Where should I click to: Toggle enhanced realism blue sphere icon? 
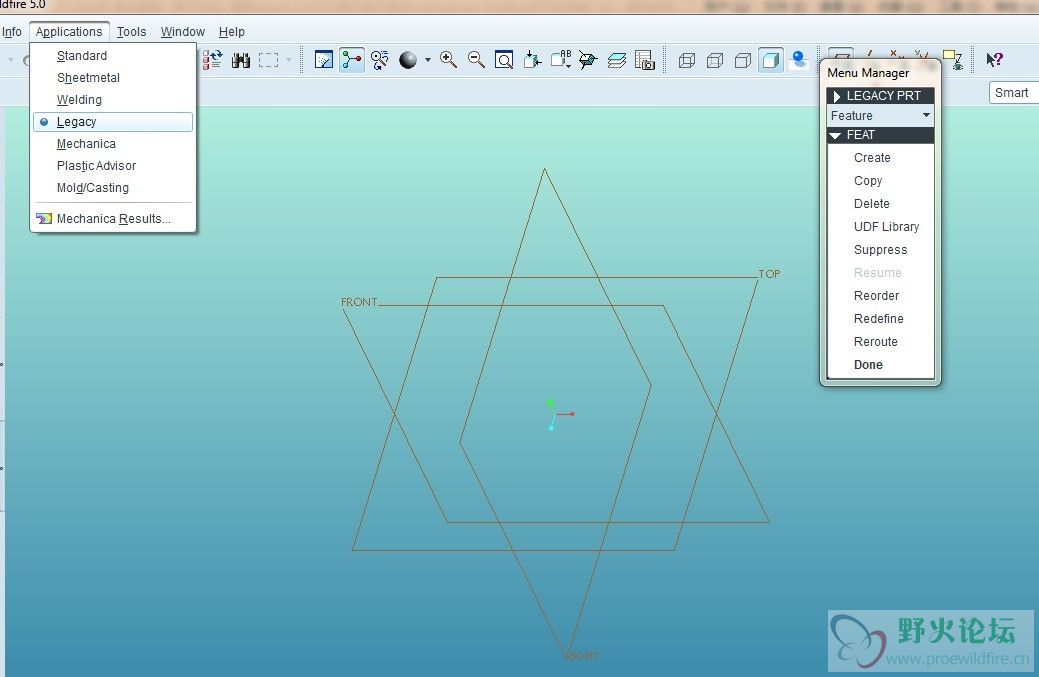point(799,60)
